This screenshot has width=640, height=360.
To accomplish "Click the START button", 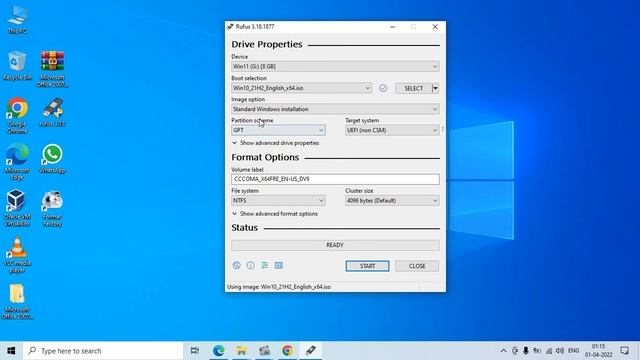I will [367, 266].
